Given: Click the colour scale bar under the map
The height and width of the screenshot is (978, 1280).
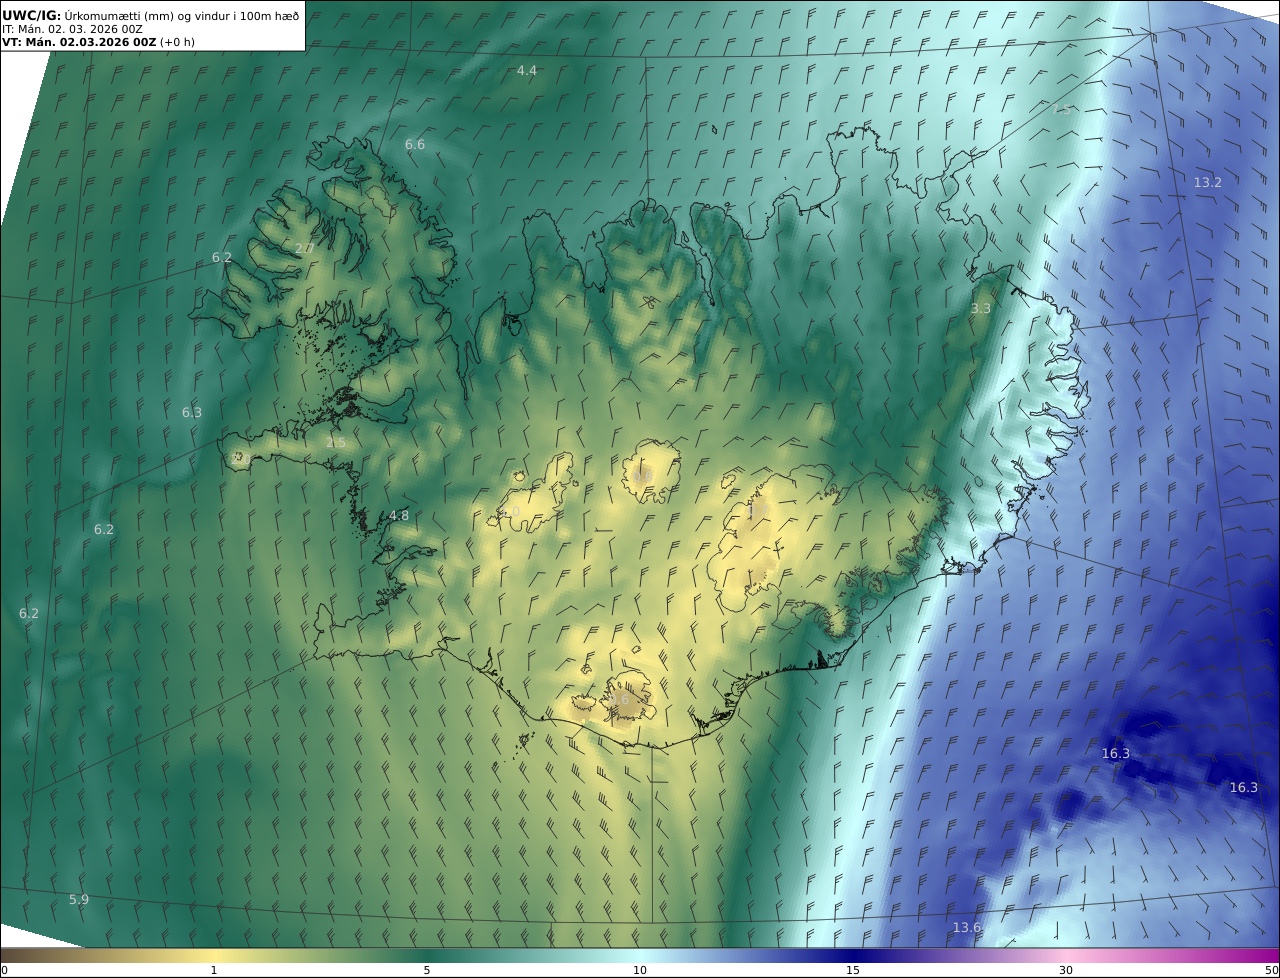Looking at the screenshot, I should 640,955.
